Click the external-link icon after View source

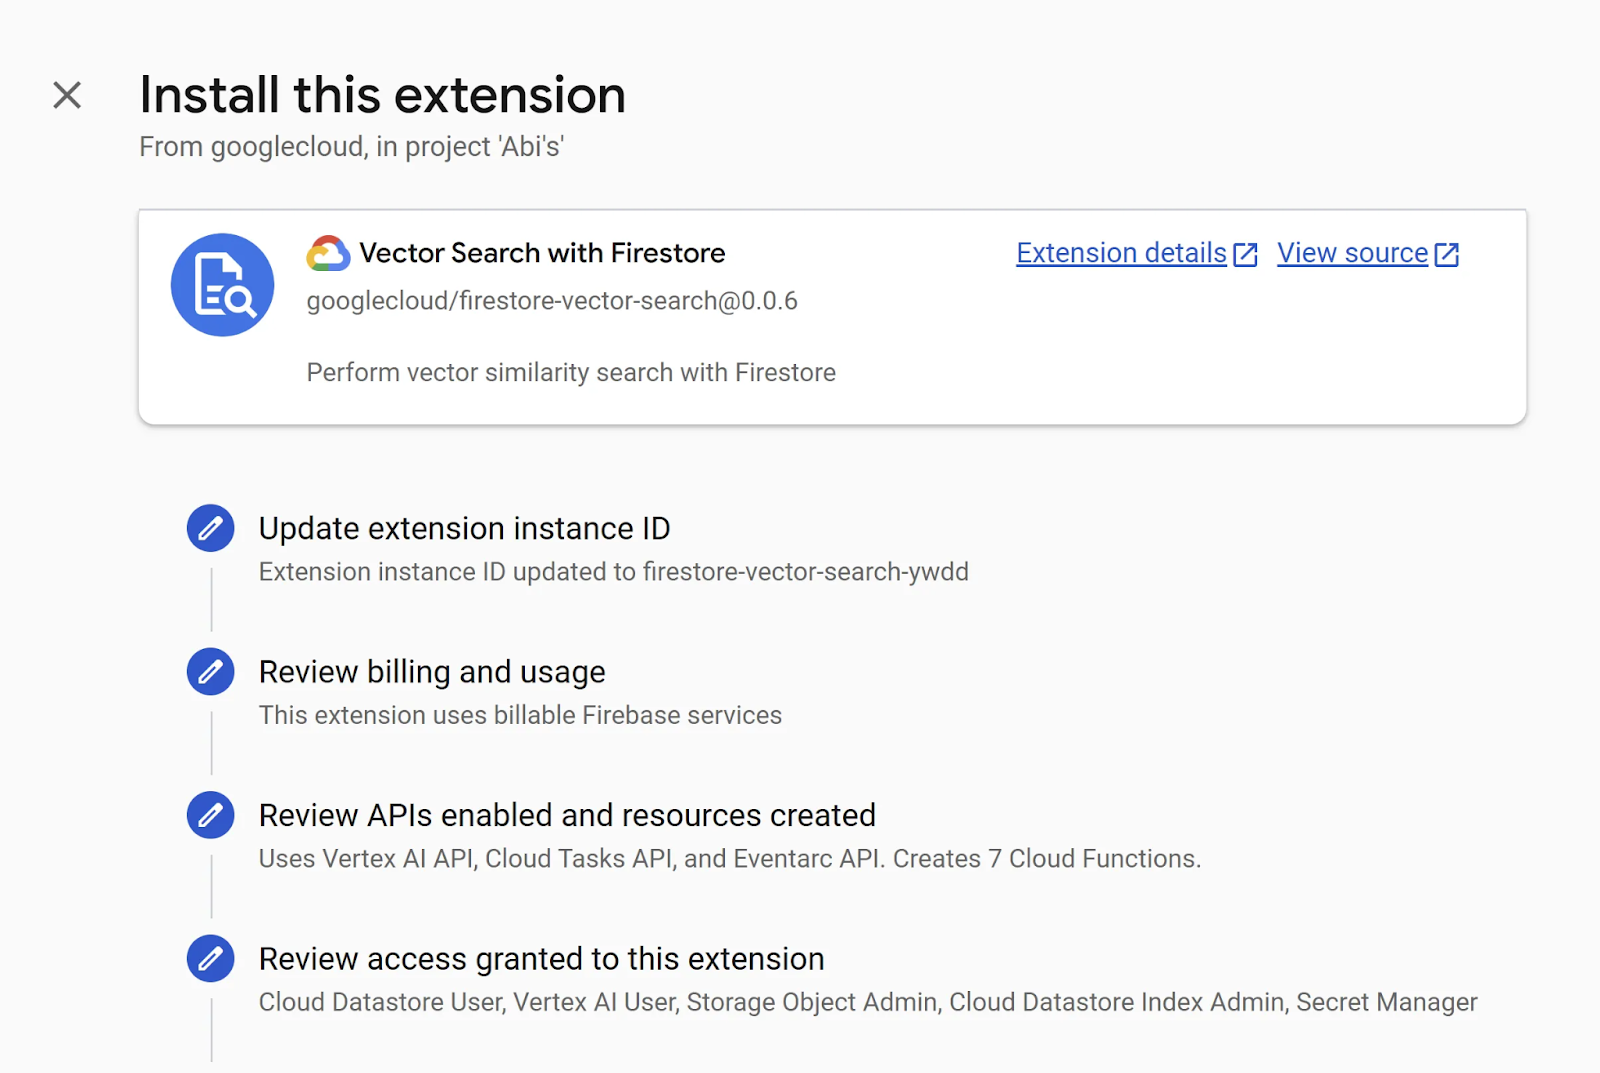1447,255
